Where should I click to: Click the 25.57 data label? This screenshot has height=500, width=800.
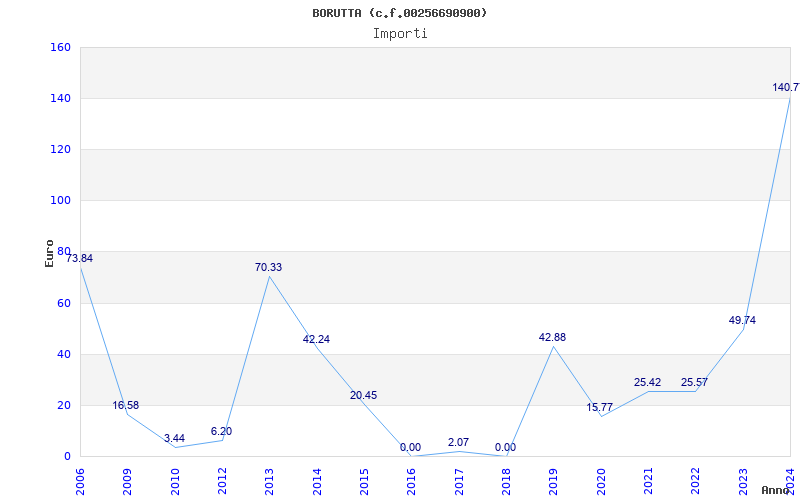pos(694,382)
